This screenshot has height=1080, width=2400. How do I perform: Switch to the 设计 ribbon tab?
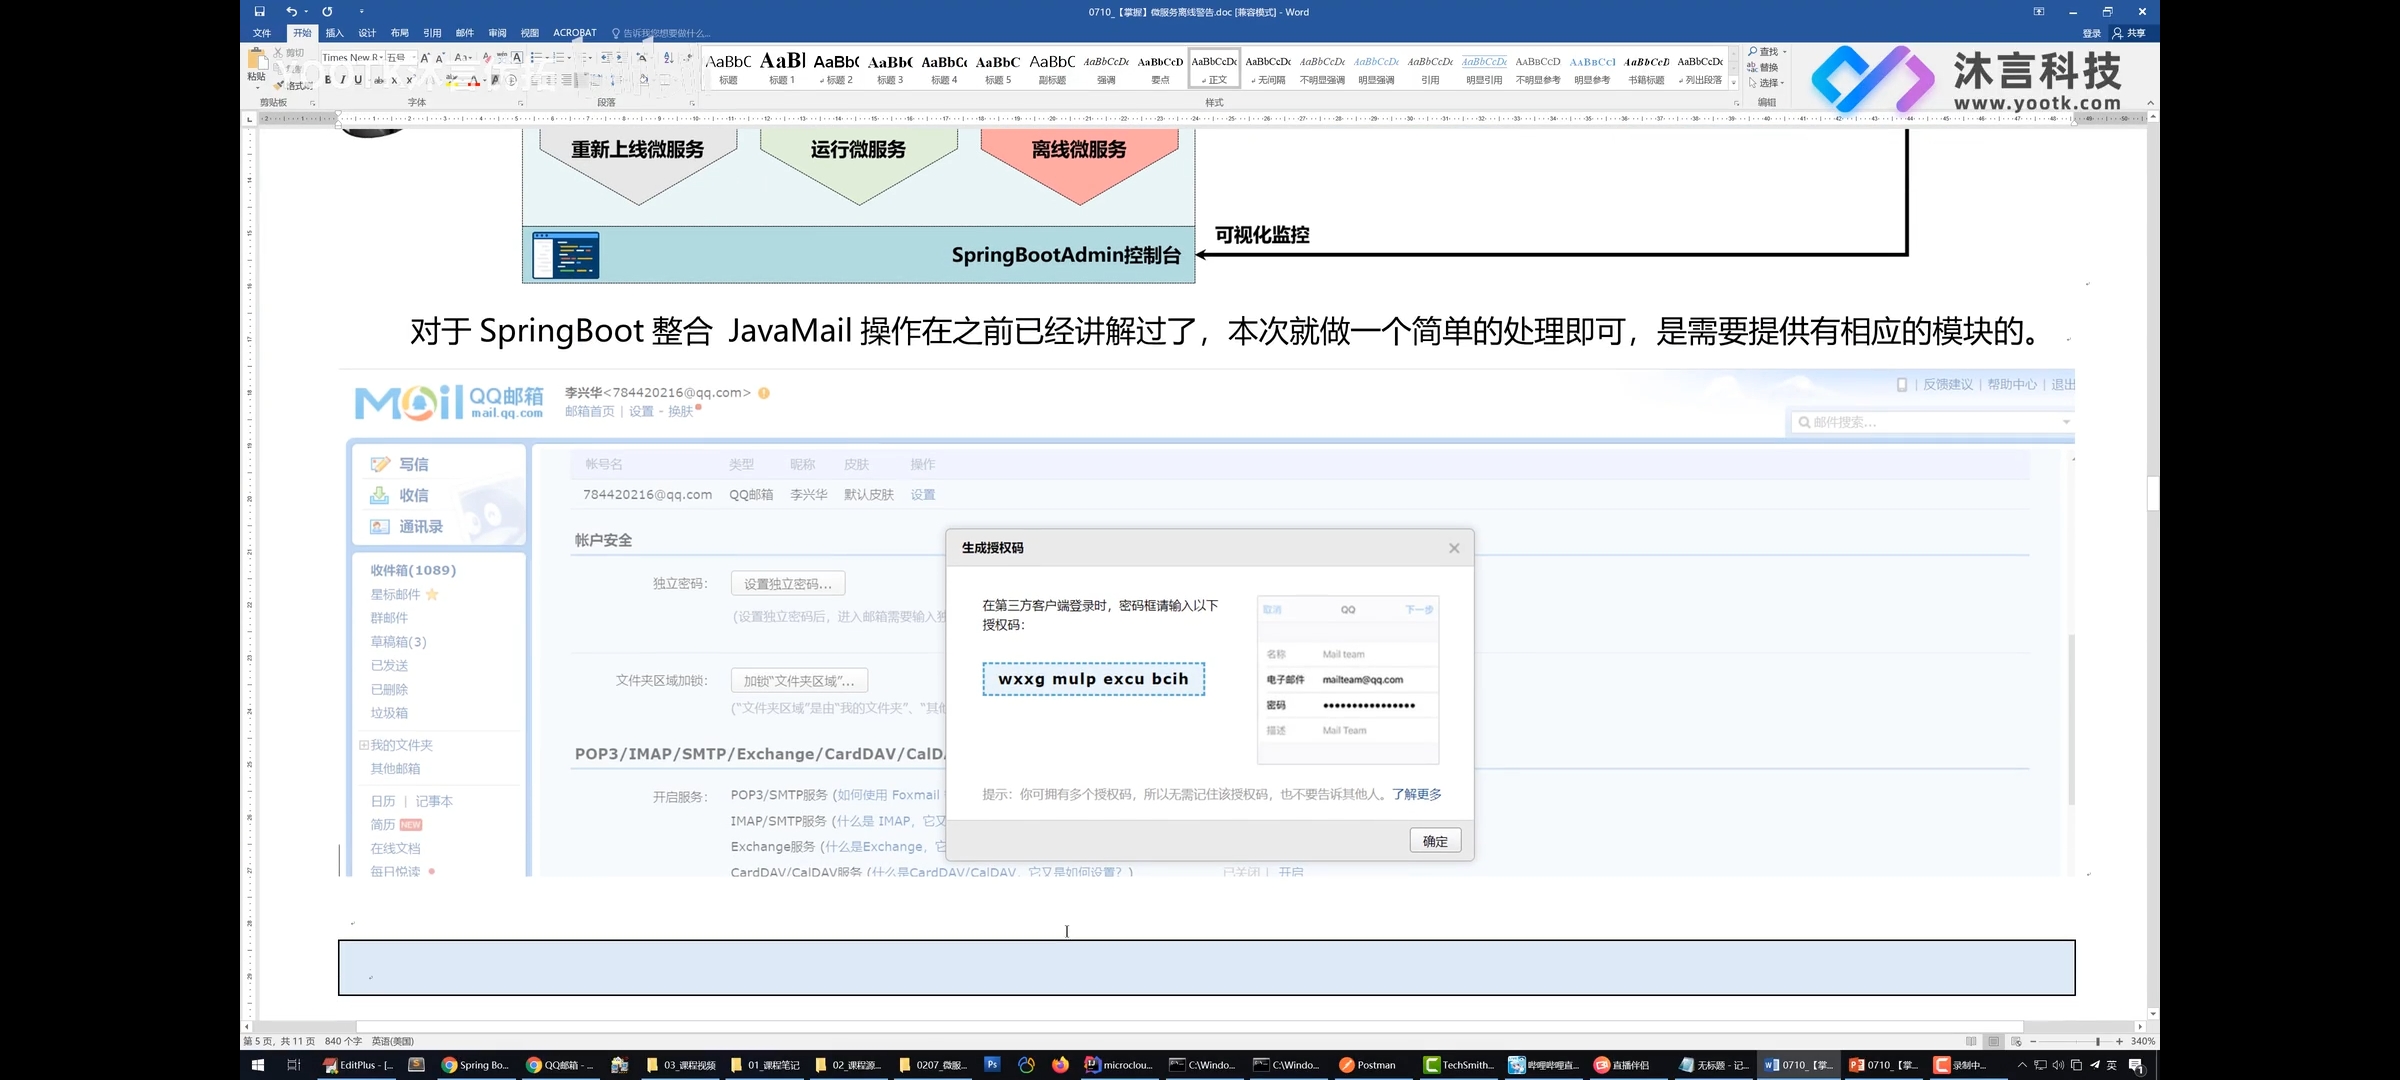click(367, 33)
